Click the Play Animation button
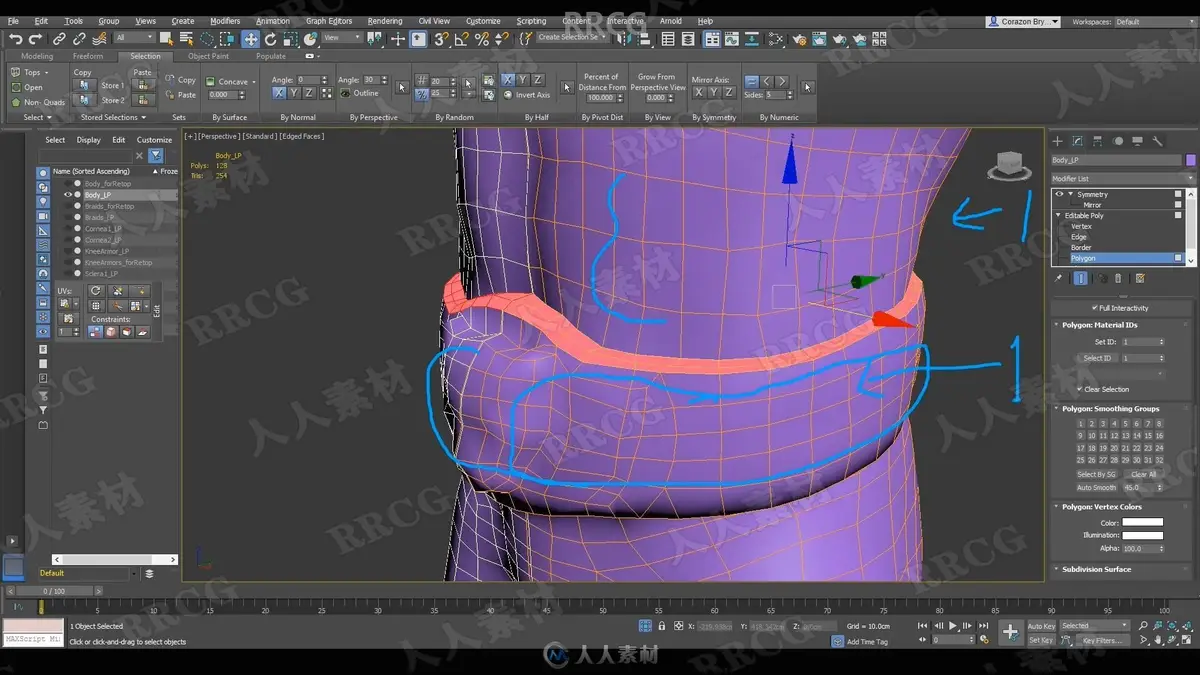 953,626
